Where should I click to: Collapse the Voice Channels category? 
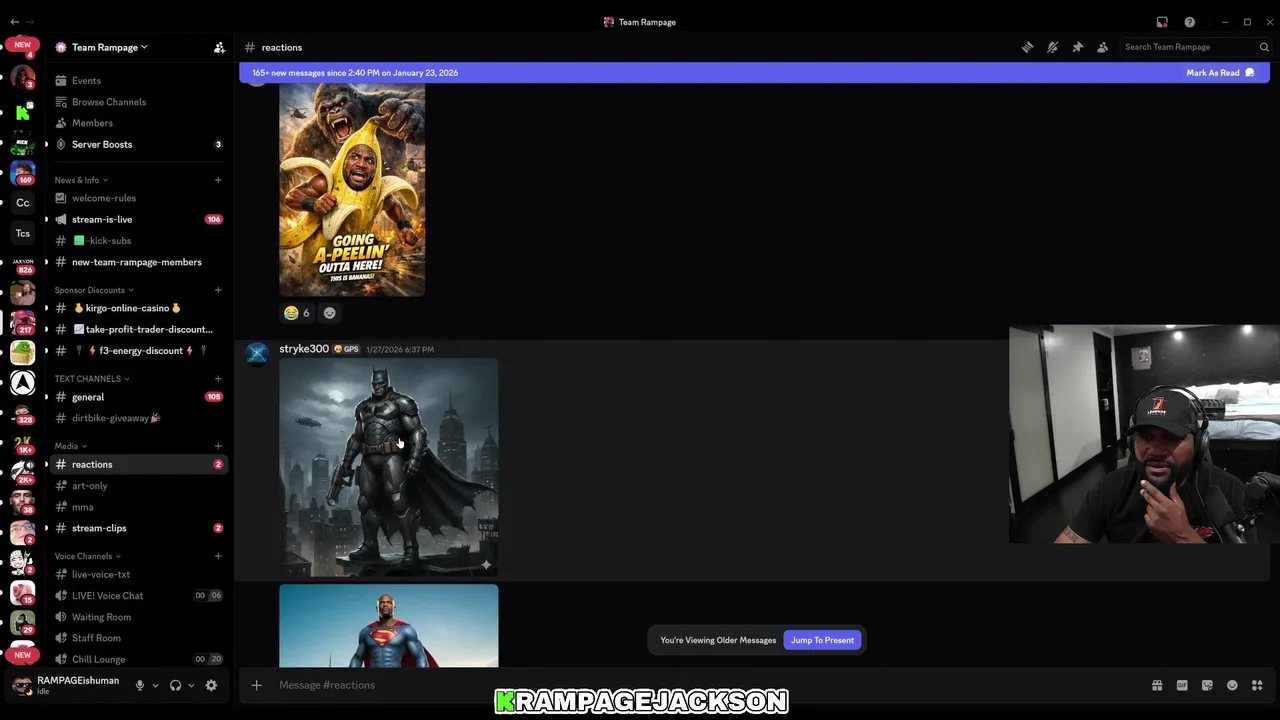pyautogui.click(x=87, y=556)
